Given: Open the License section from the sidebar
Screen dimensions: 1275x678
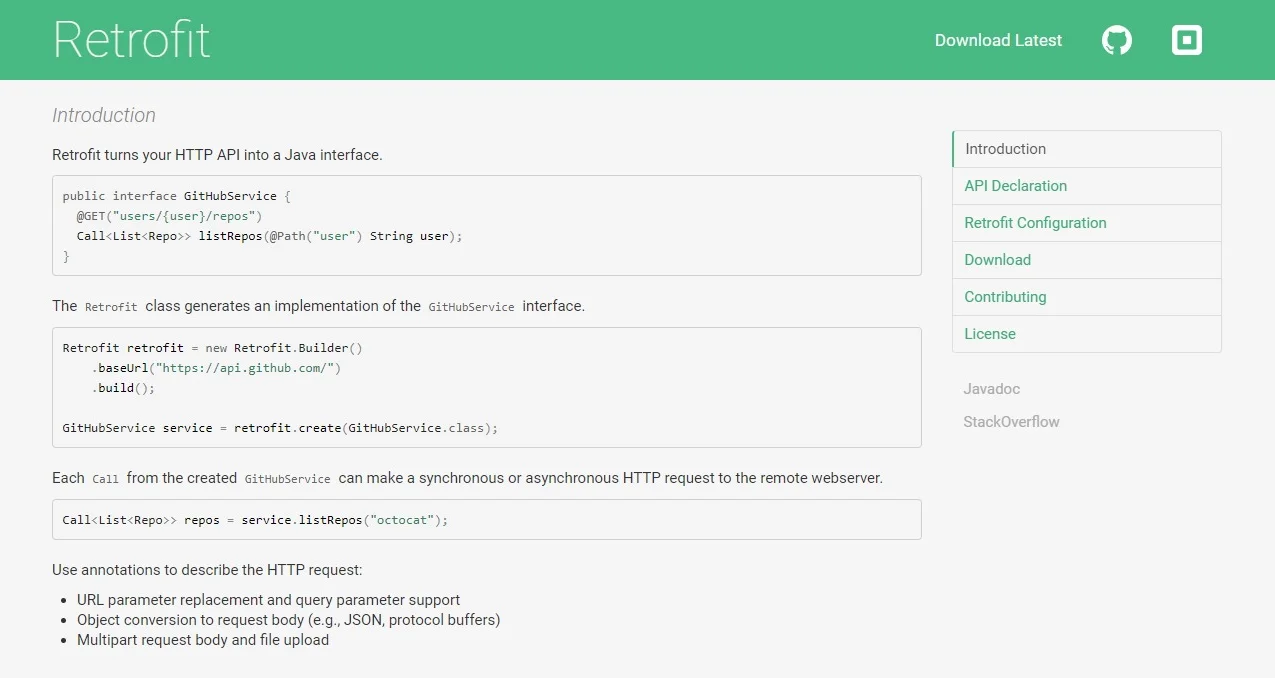Looking at the screenshot, I should [989, 334].
